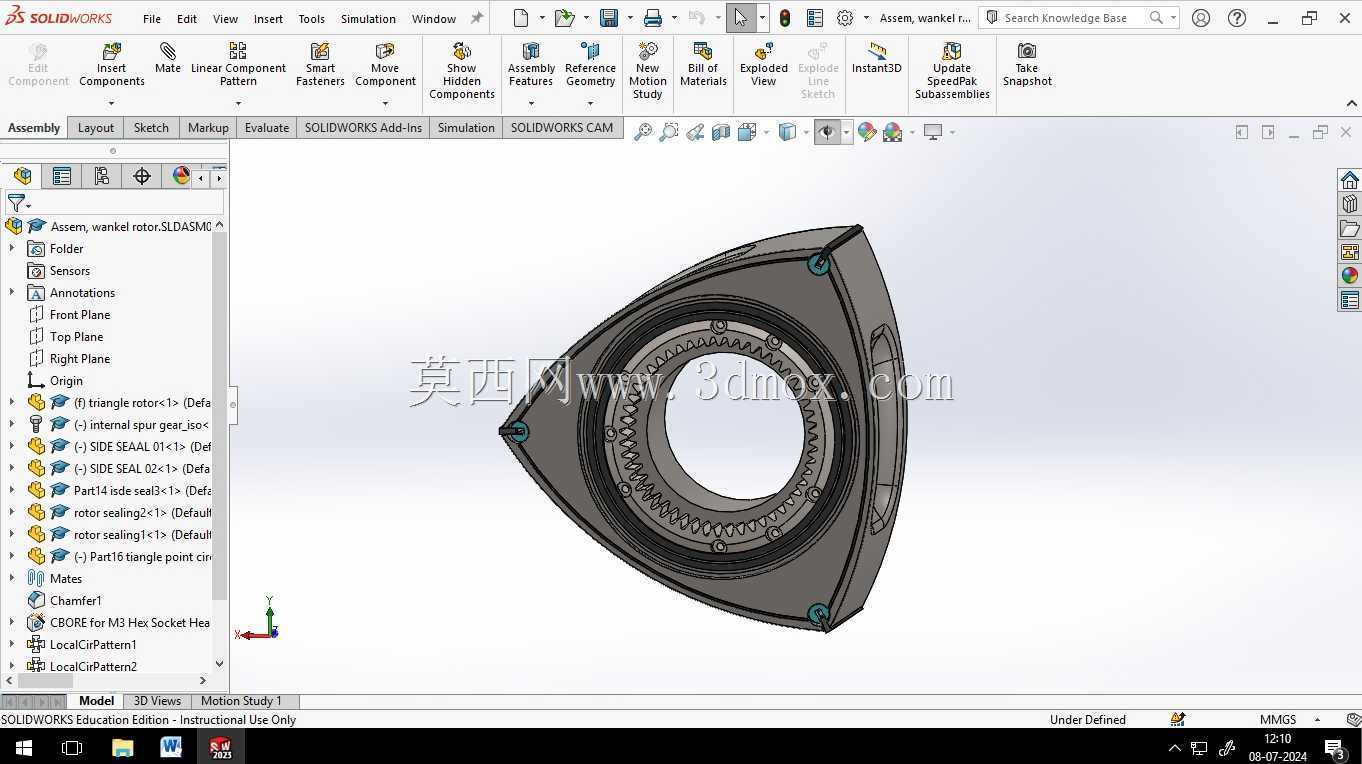Open the DimXpertManager crosshair tab
Viewport: 1362px width, 764px height.
pos(142,176)
